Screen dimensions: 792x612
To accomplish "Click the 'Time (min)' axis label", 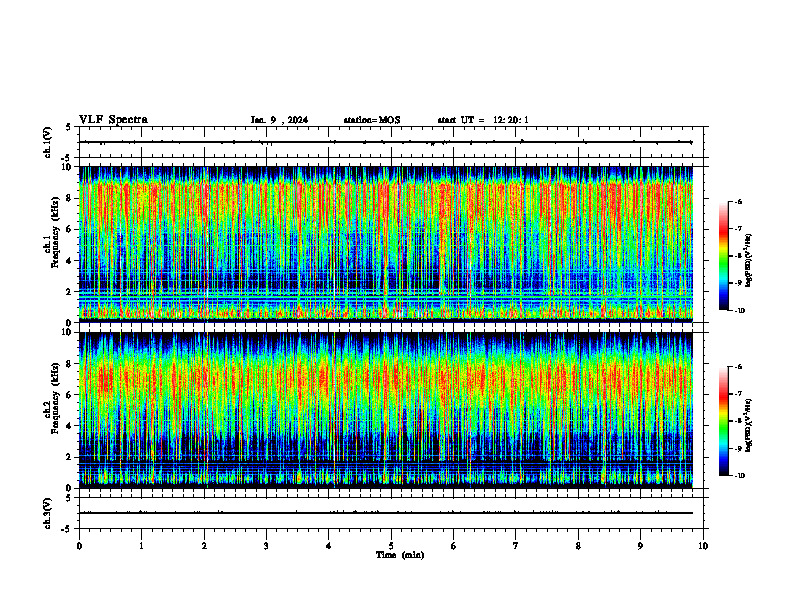I will [x=400, y=555].
